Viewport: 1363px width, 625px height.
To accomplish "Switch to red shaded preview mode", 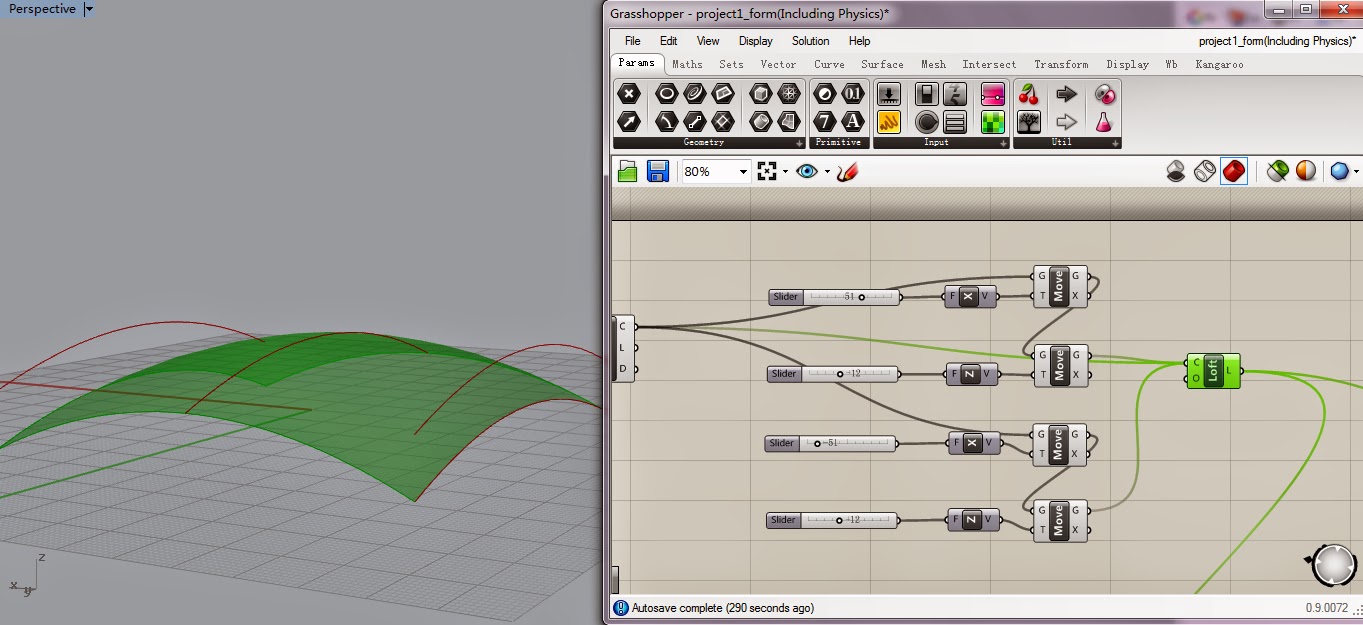I will coord(1234,171).
